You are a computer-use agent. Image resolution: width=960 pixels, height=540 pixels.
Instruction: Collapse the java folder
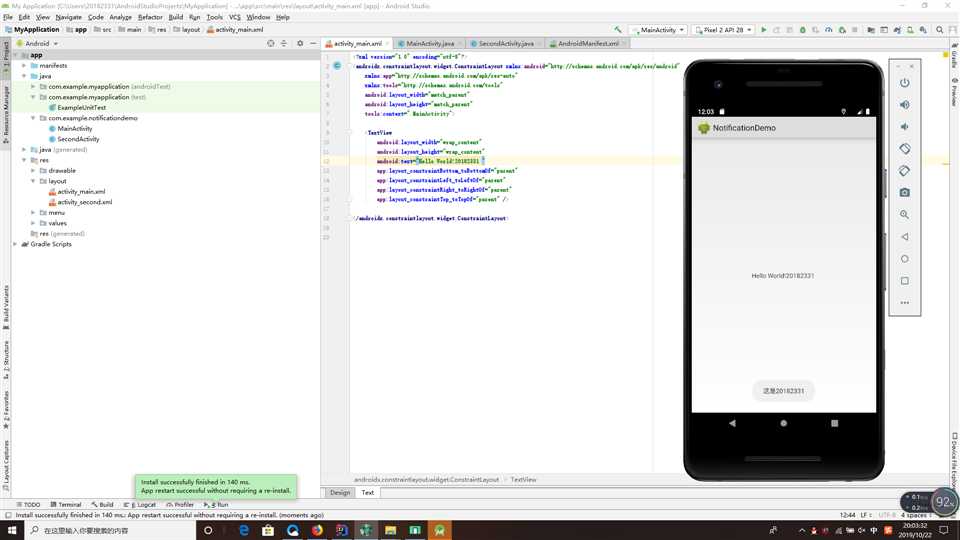[24, 76]
